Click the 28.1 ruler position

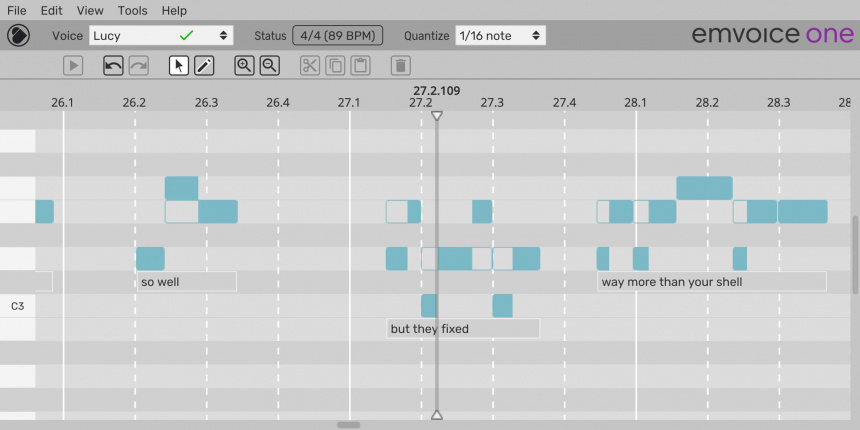coord(636,103)
